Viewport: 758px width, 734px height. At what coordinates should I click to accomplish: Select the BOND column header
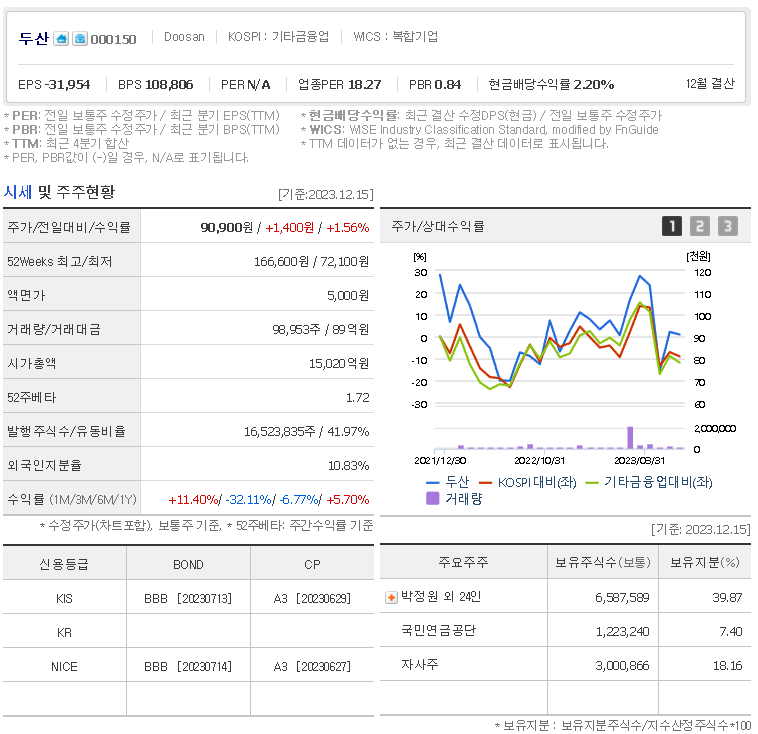point(188,564)
